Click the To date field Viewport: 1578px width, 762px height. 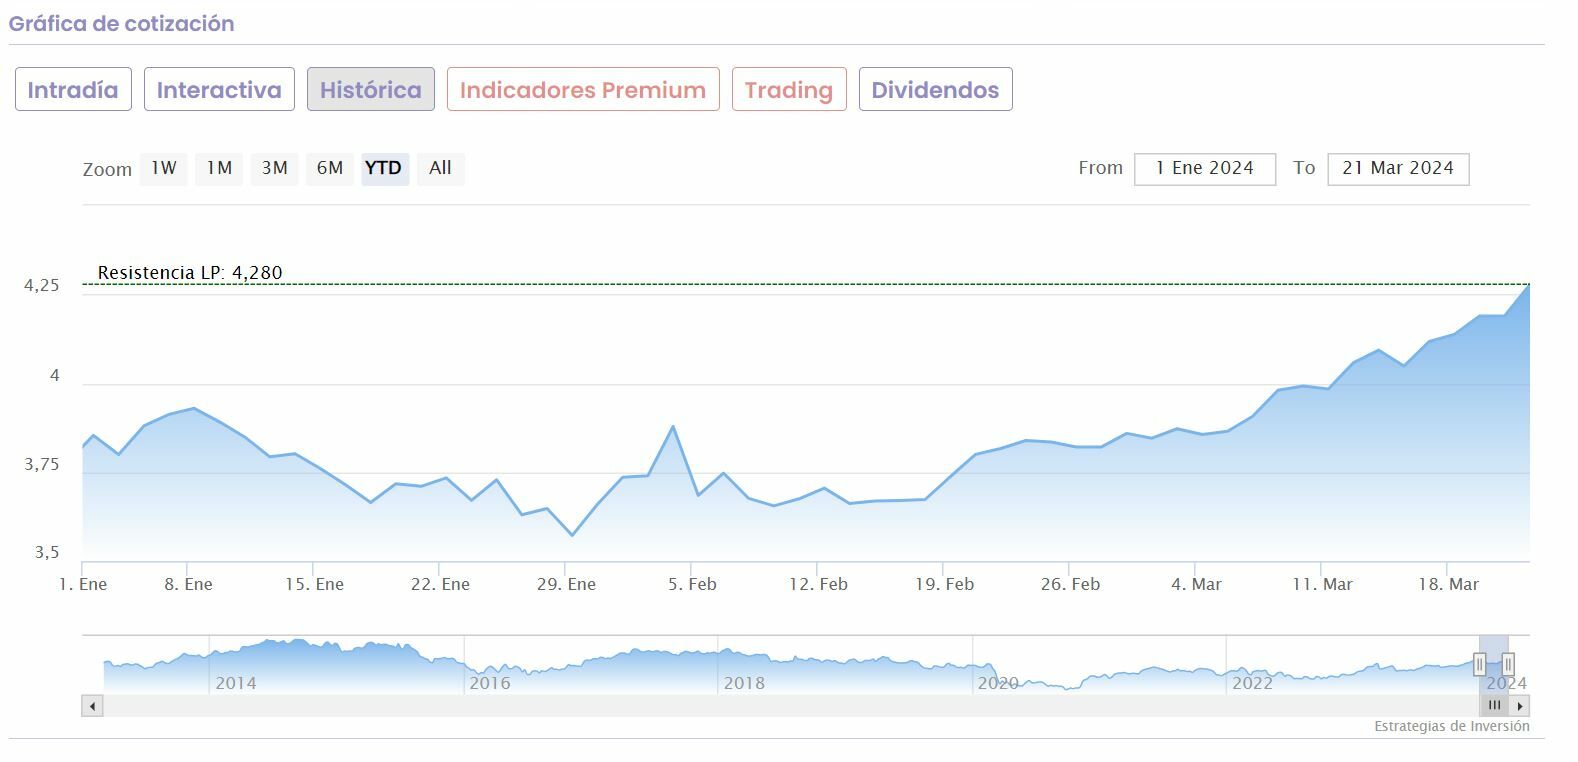pyautogui.click(x=1398, y=169)
